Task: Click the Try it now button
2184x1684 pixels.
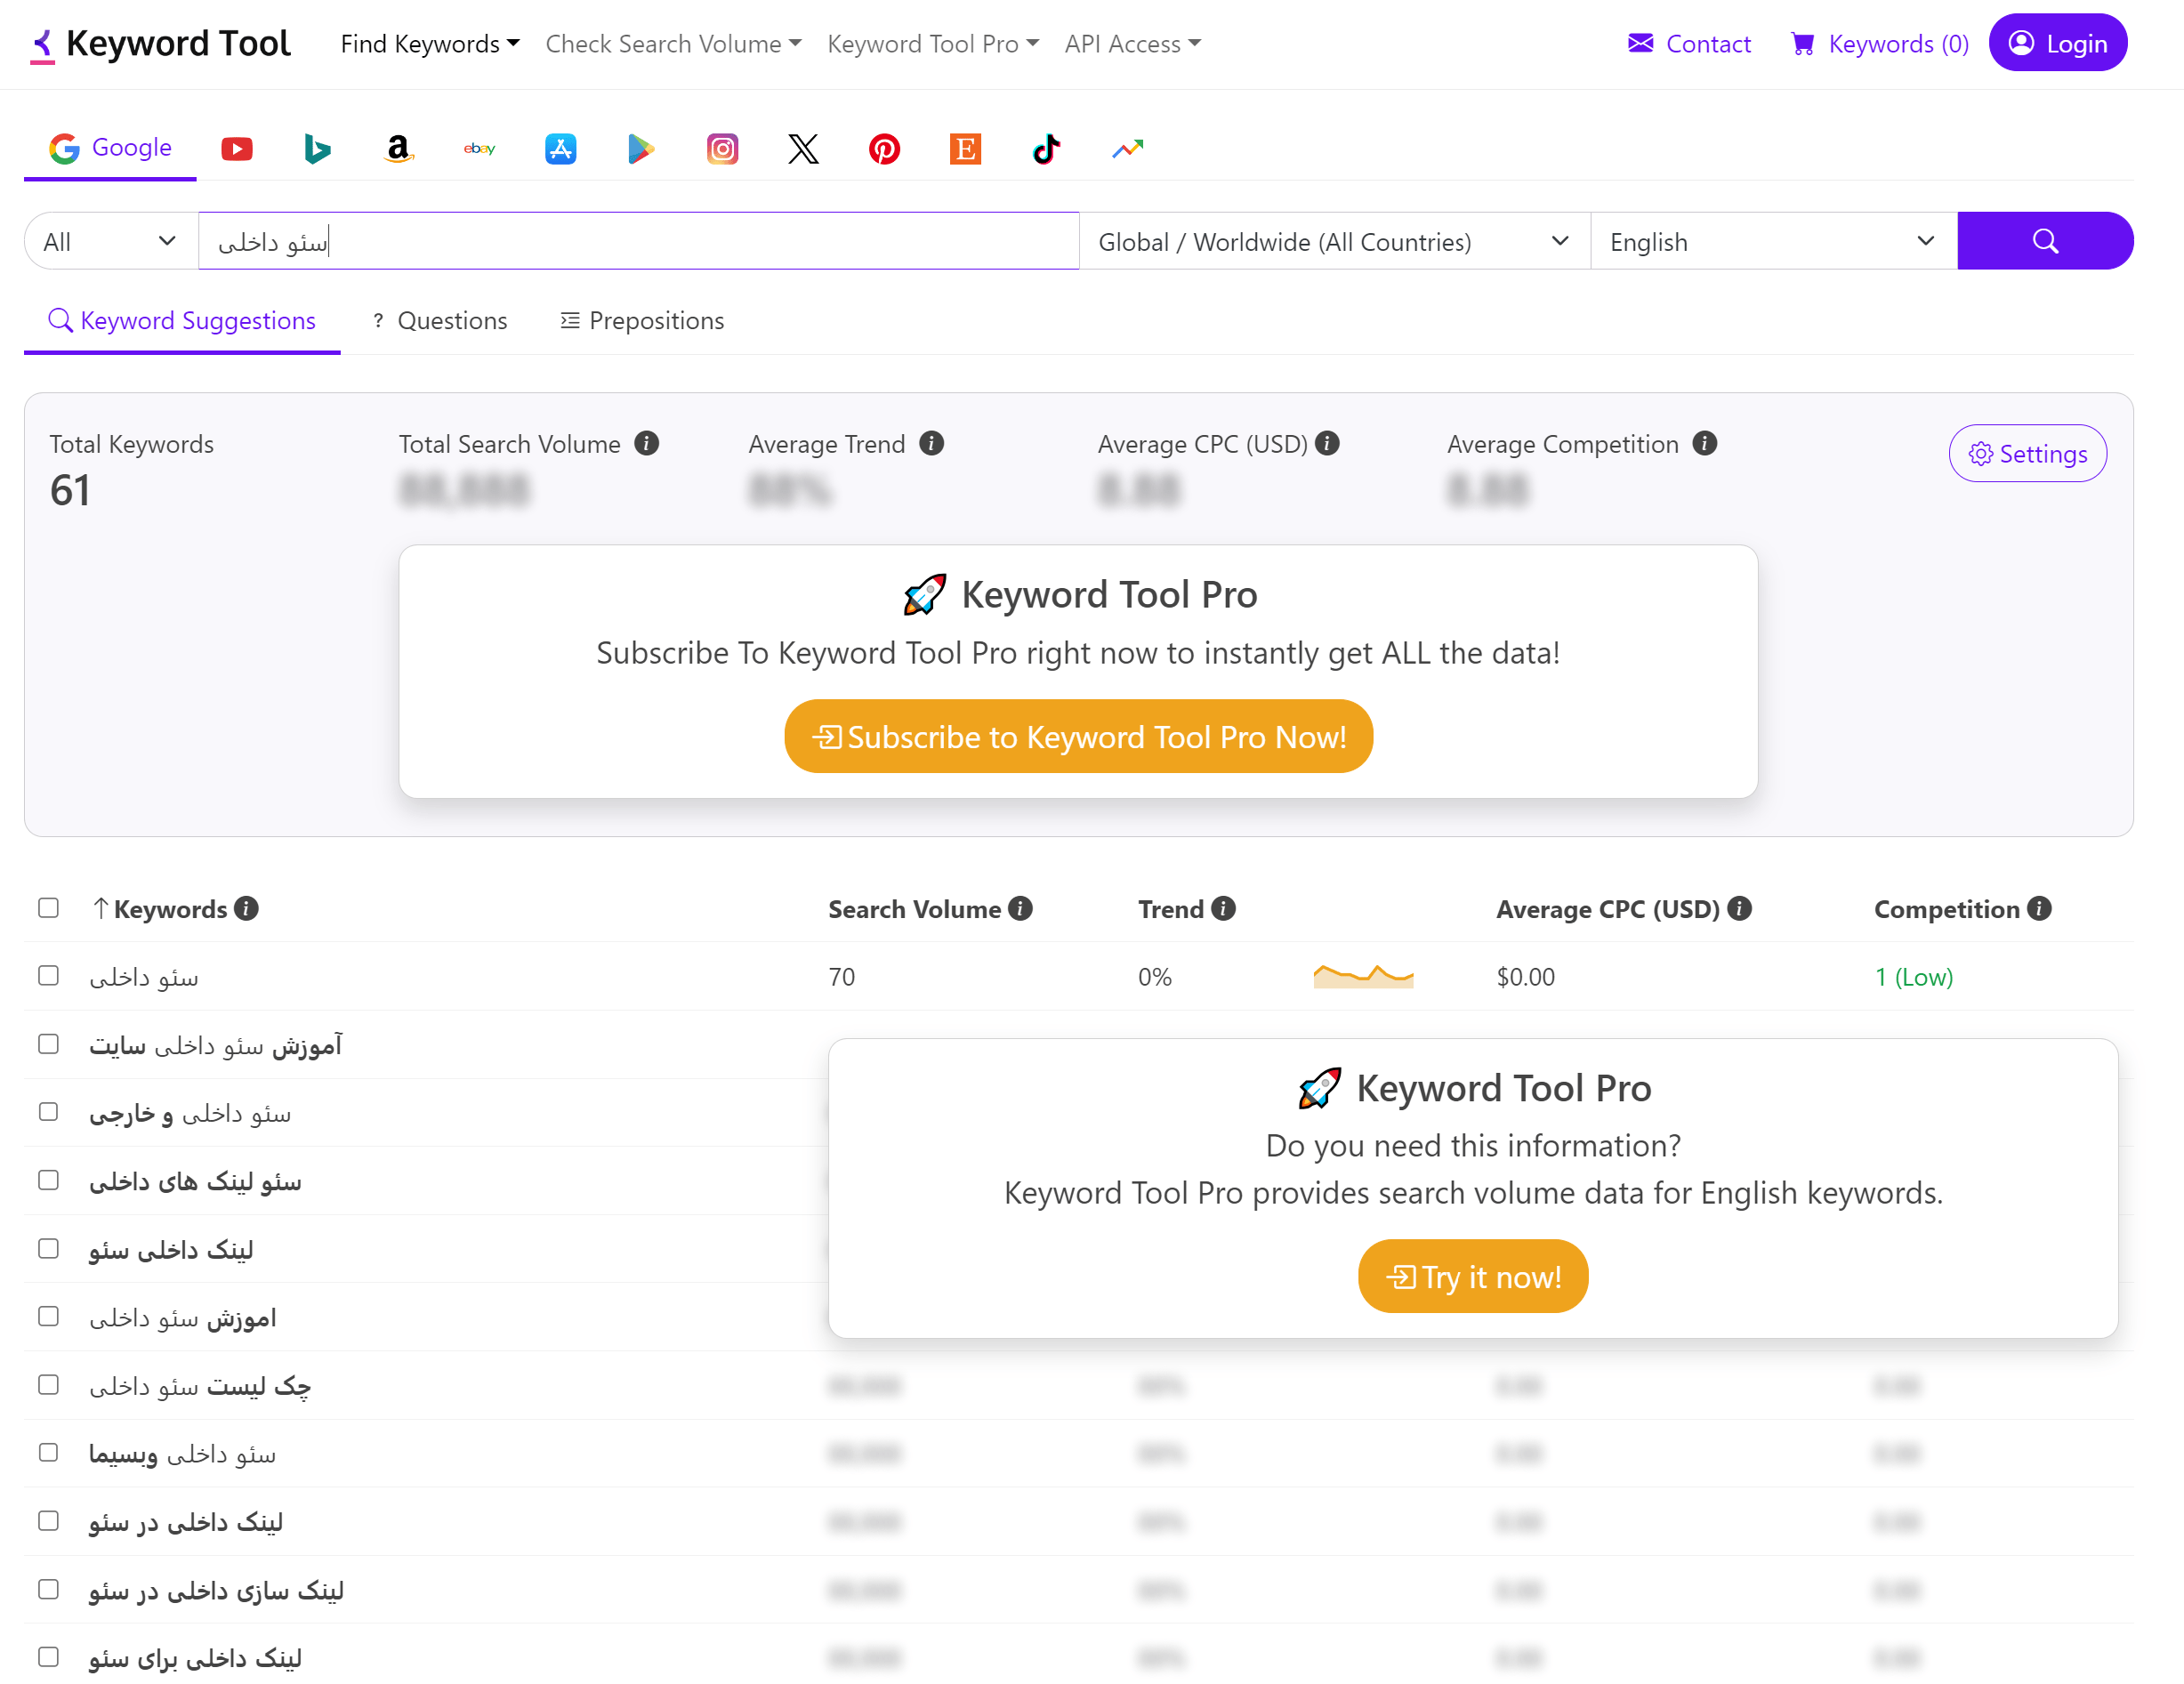Action: click(1472, 1276)
